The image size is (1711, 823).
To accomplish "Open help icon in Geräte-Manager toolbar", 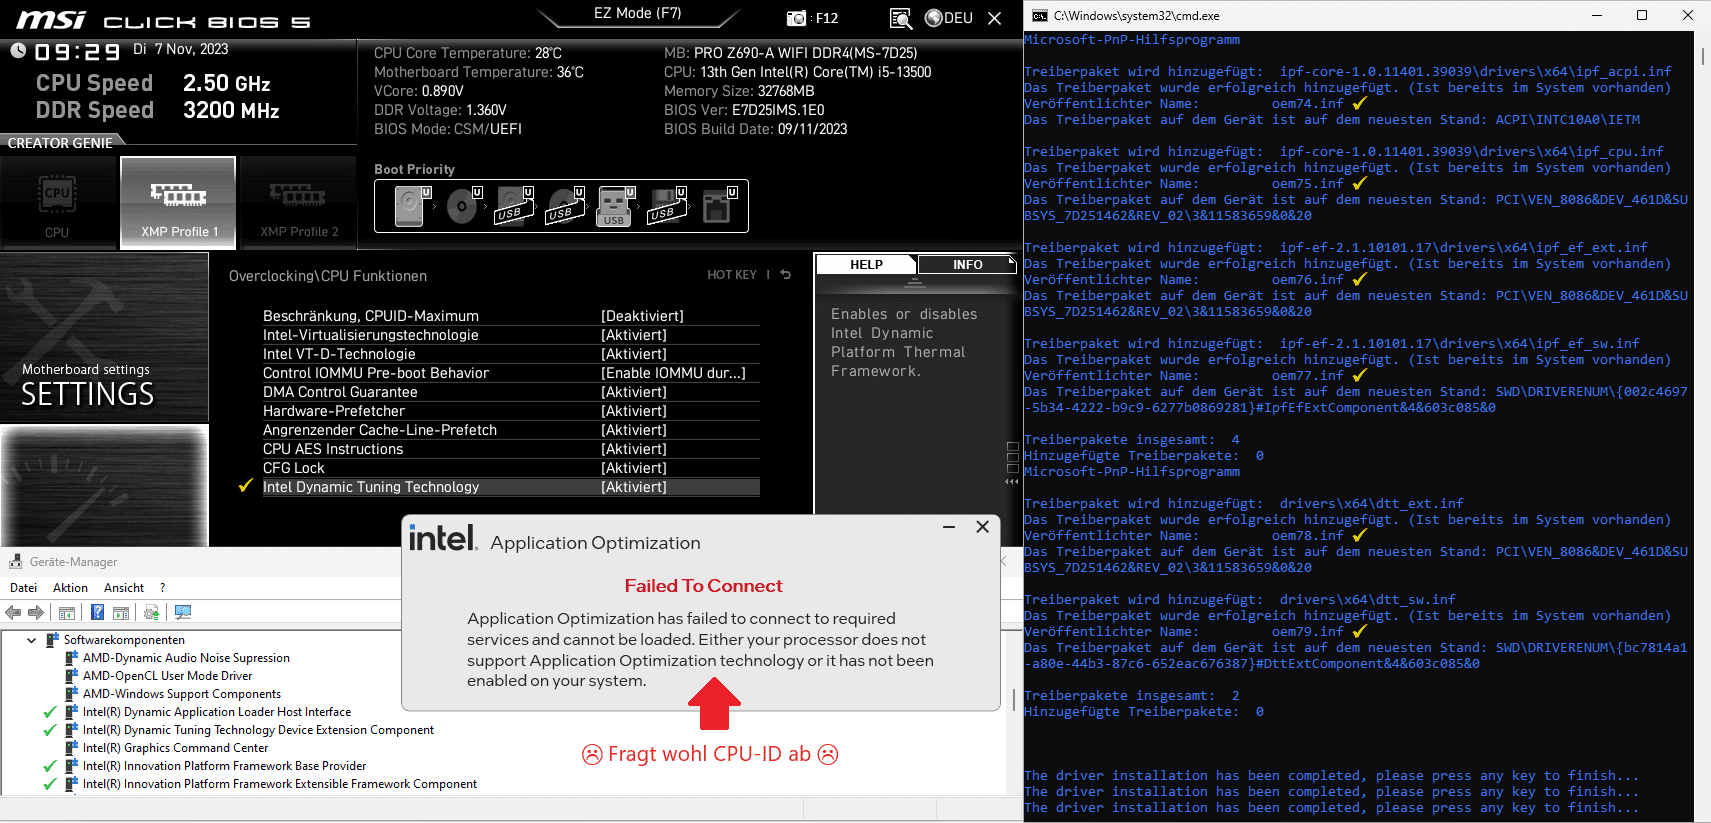I will (x=97, y=612).
